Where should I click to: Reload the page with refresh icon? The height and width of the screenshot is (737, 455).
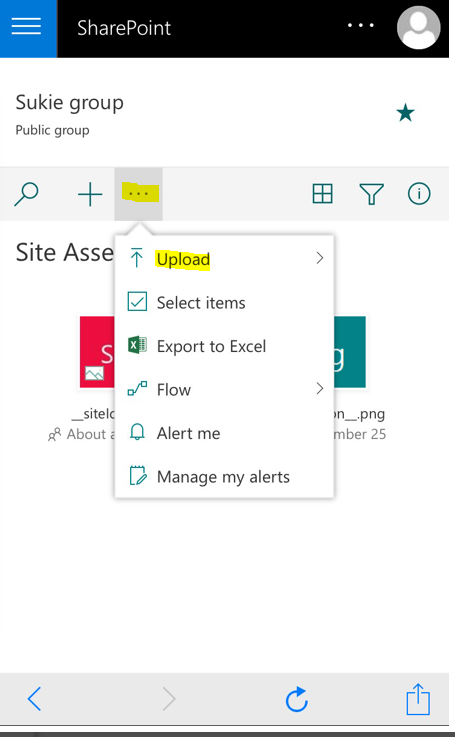point(297,699)
